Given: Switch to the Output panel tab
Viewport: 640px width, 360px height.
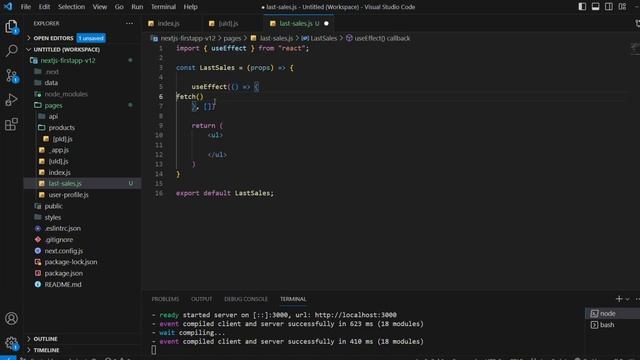Looking at the screenshot, I should click(x=202, y=299).
